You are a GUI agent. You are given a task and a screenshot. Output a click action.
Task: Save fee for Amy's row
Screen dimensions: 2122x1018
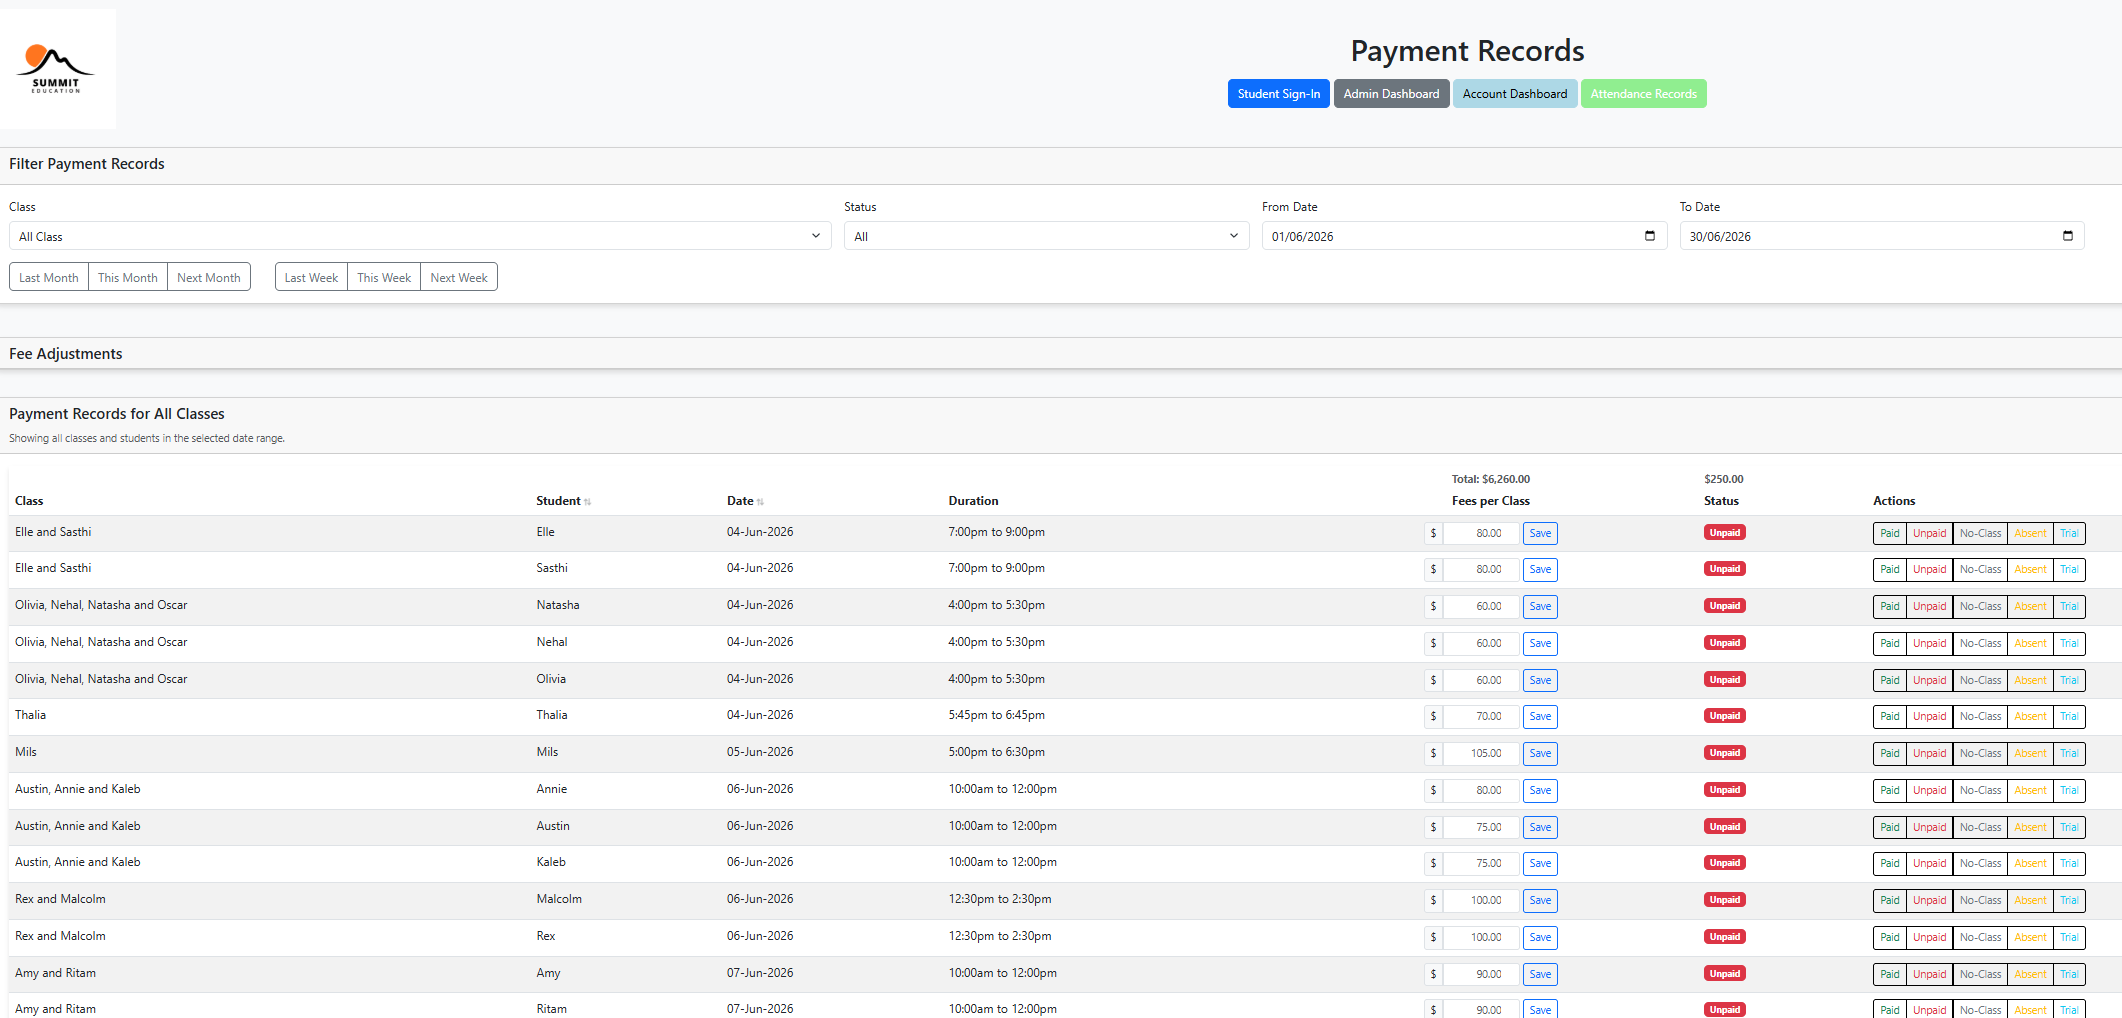[x=1540, y=974]
